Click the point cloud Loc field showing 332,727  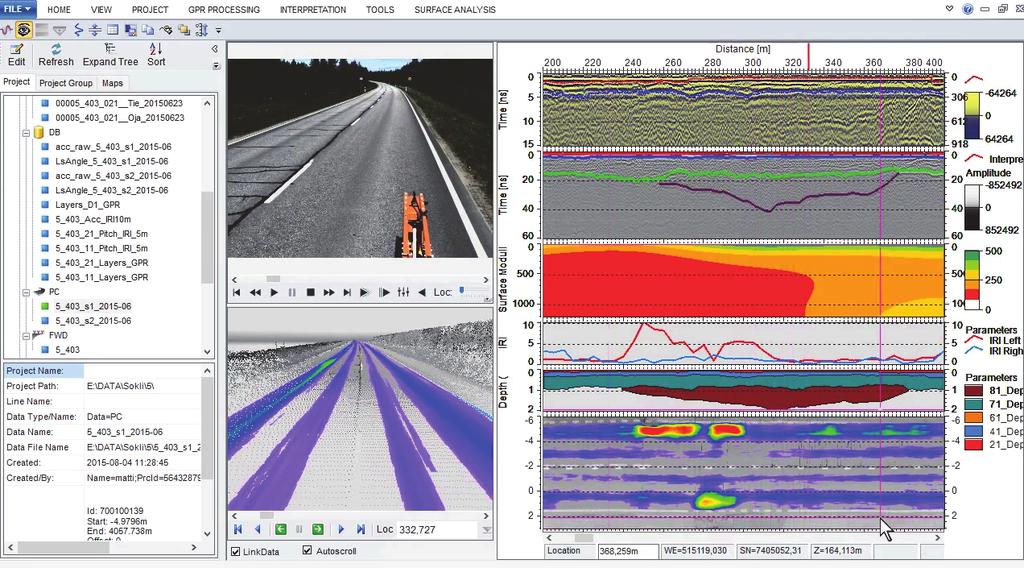click(x=439, y=529)
